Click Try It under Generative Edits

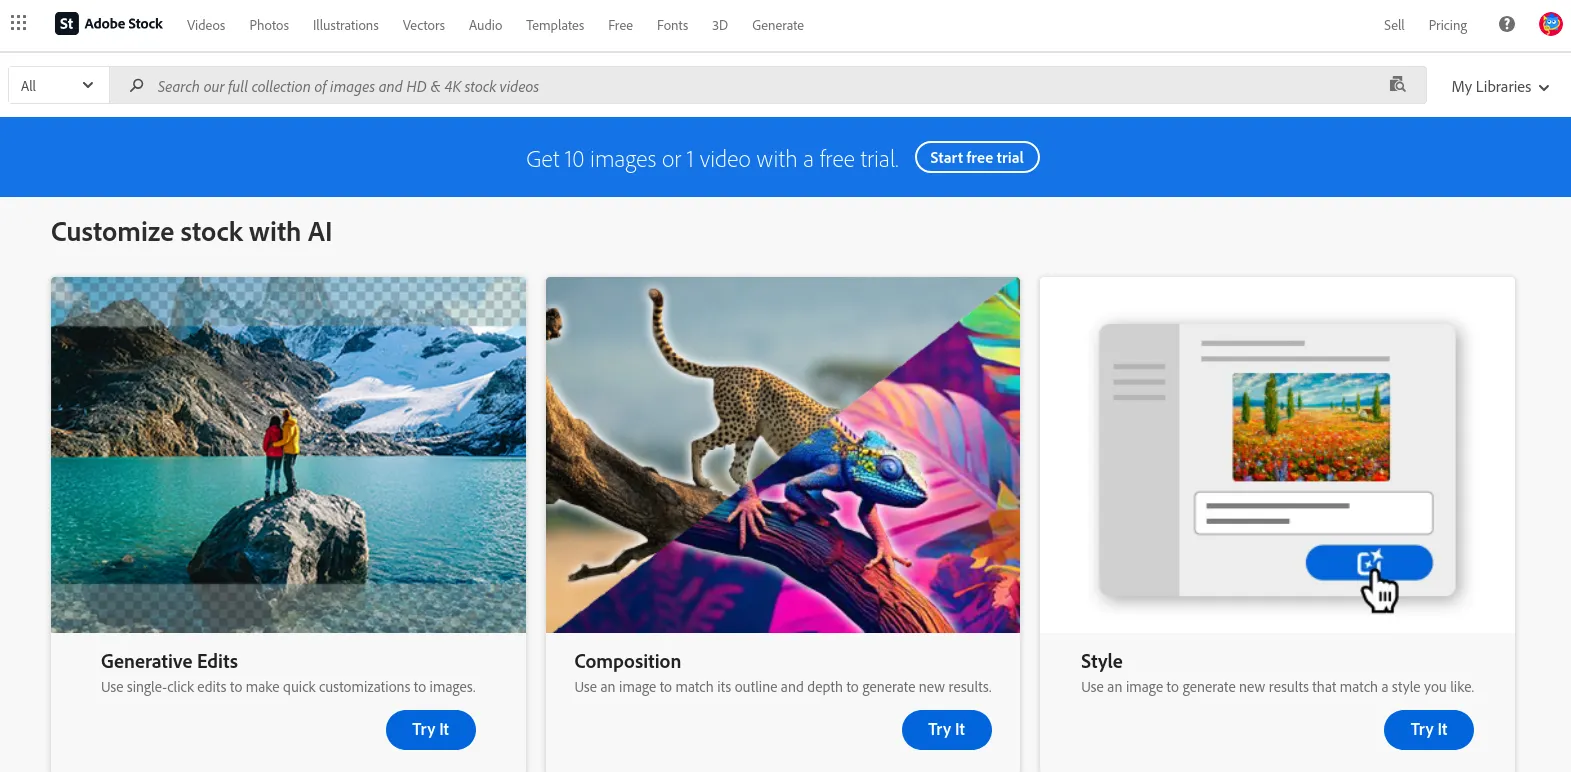pyautogui.click(x=431, y=730)
